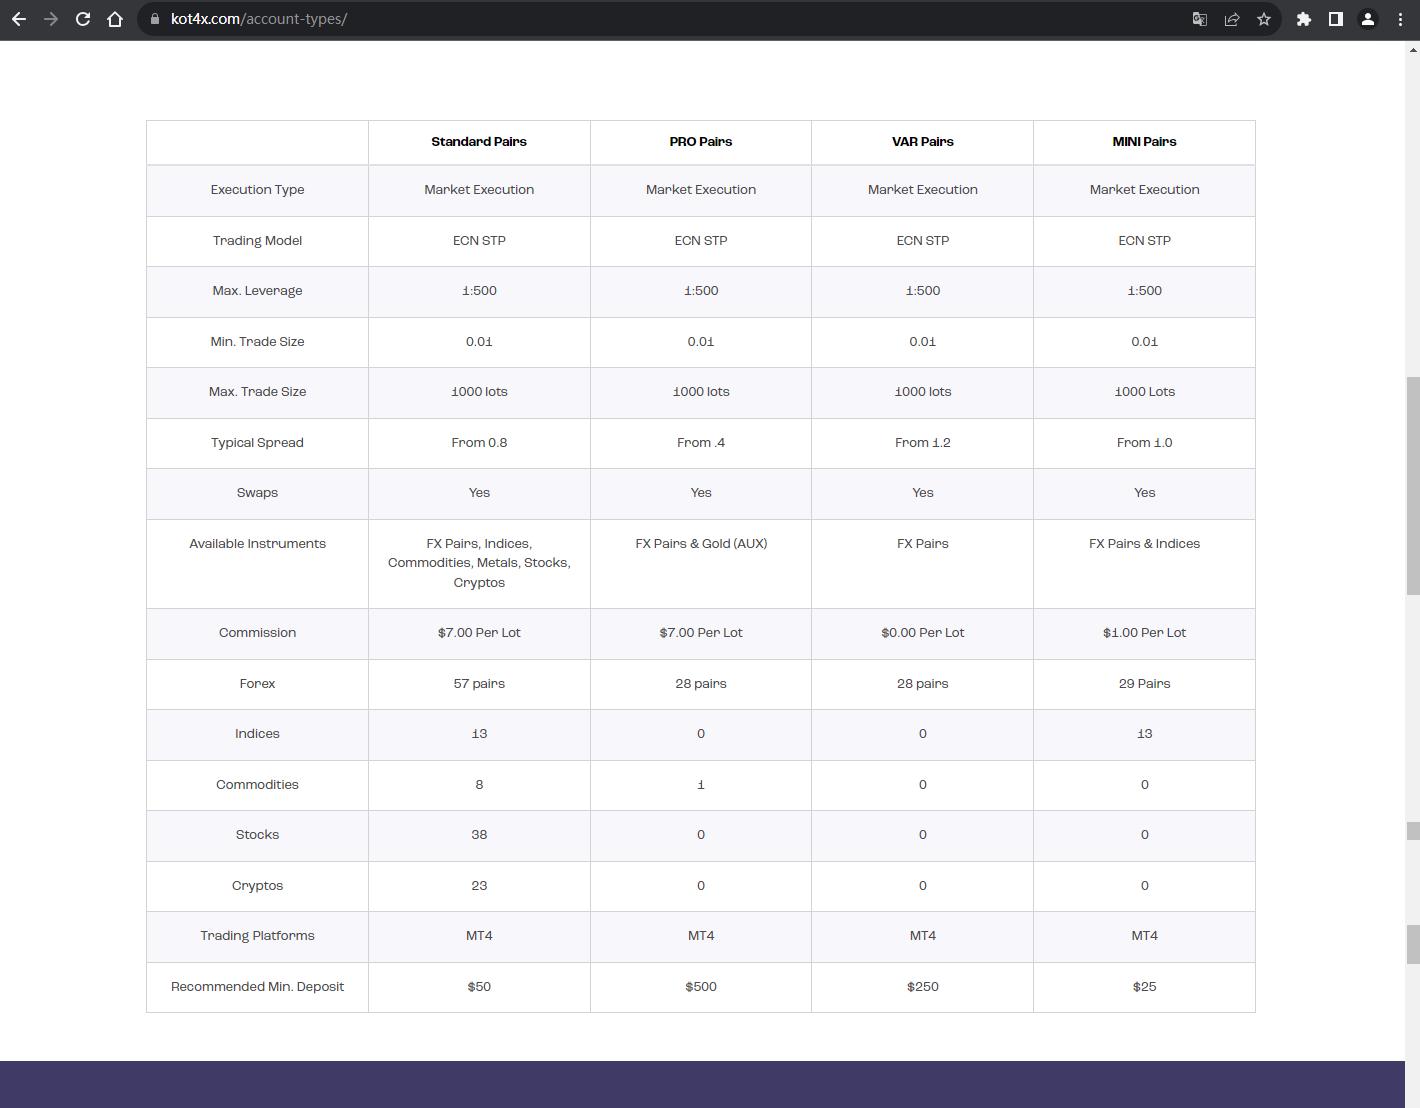Click the browser back arrow
The width and height of the screenshot is (1420, 1108).
tap(19, 19)
